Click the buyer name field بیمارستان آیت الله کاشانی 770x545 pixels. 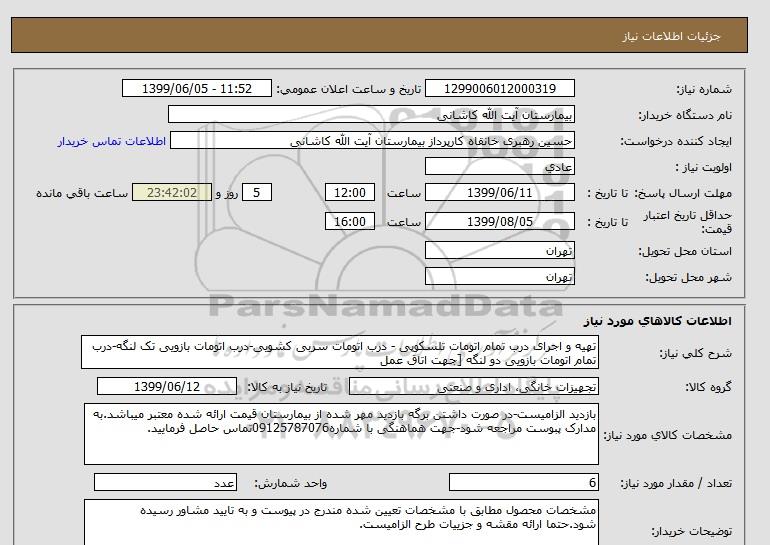coord(371,114)
